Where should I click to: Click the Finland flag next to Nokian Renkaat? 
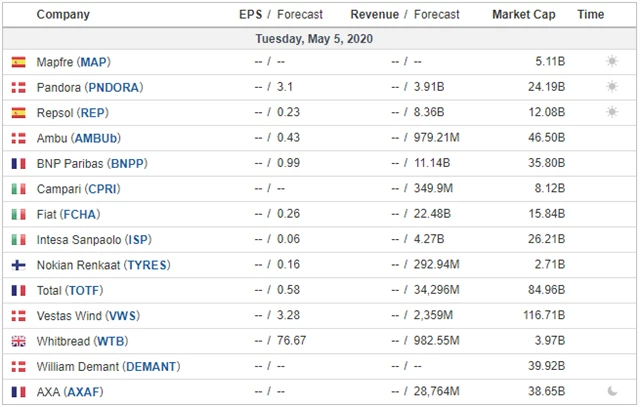18,265
